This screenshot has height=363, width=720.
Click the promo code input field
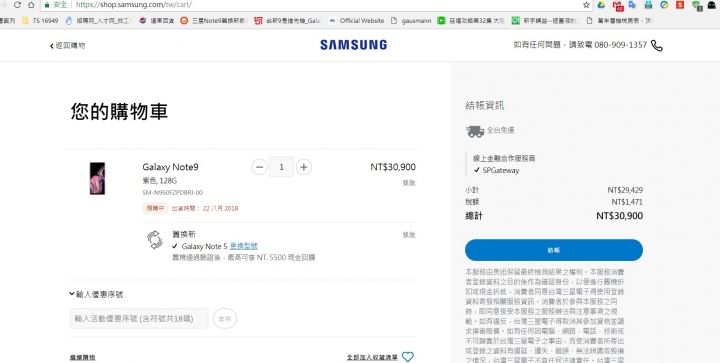139,318
